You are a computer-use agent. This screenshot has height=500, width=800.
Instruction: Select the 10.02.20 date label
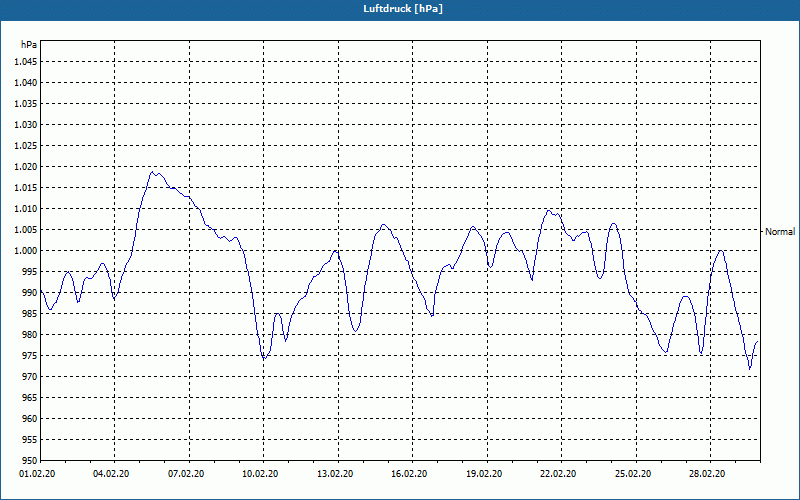pos(260,474)
